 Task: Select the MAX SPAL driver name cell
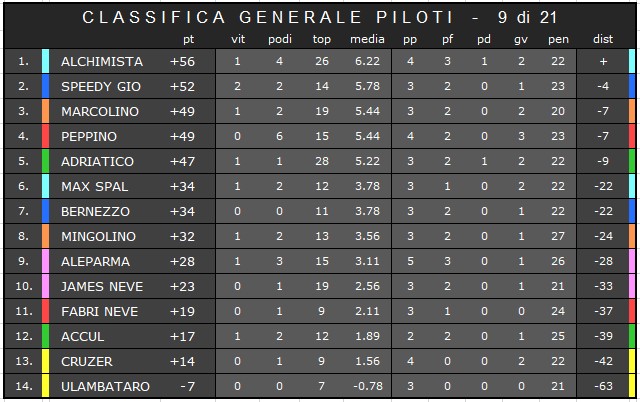(95, 187)
